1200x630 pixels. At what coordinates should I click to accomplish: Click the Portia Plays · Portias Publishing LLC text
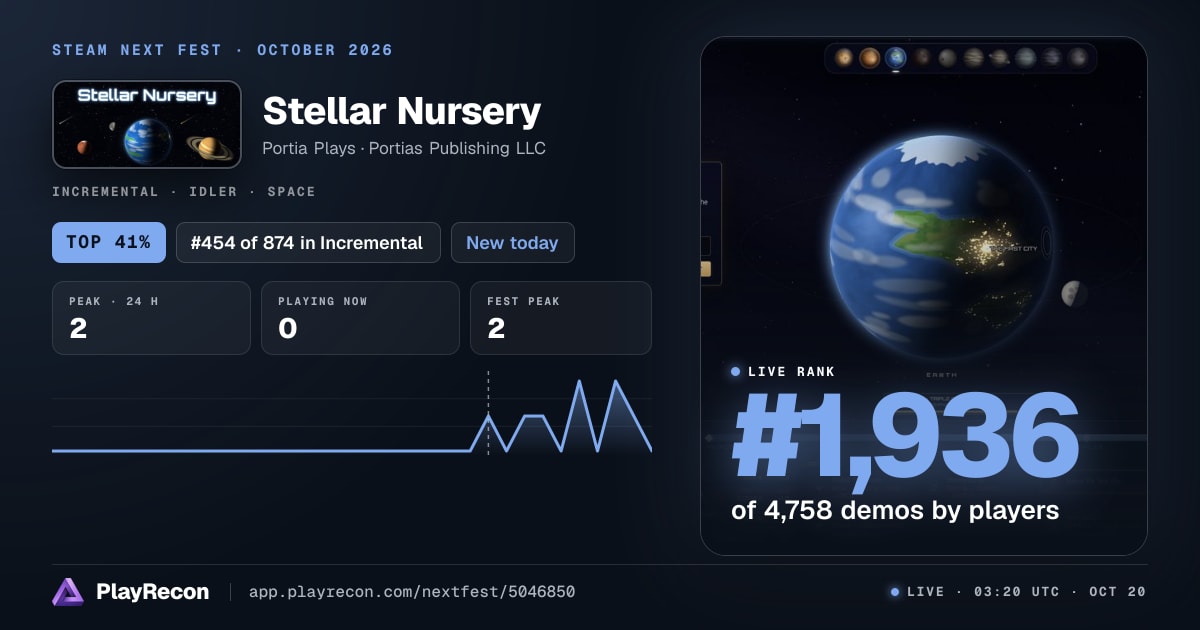[x=404, y=148]
